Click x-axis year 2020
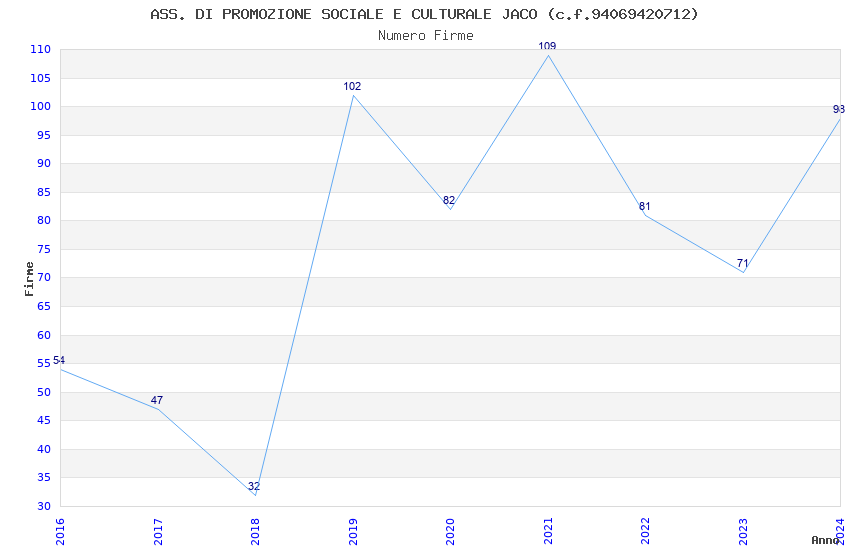The image size is (850, 550). point(450,532)
